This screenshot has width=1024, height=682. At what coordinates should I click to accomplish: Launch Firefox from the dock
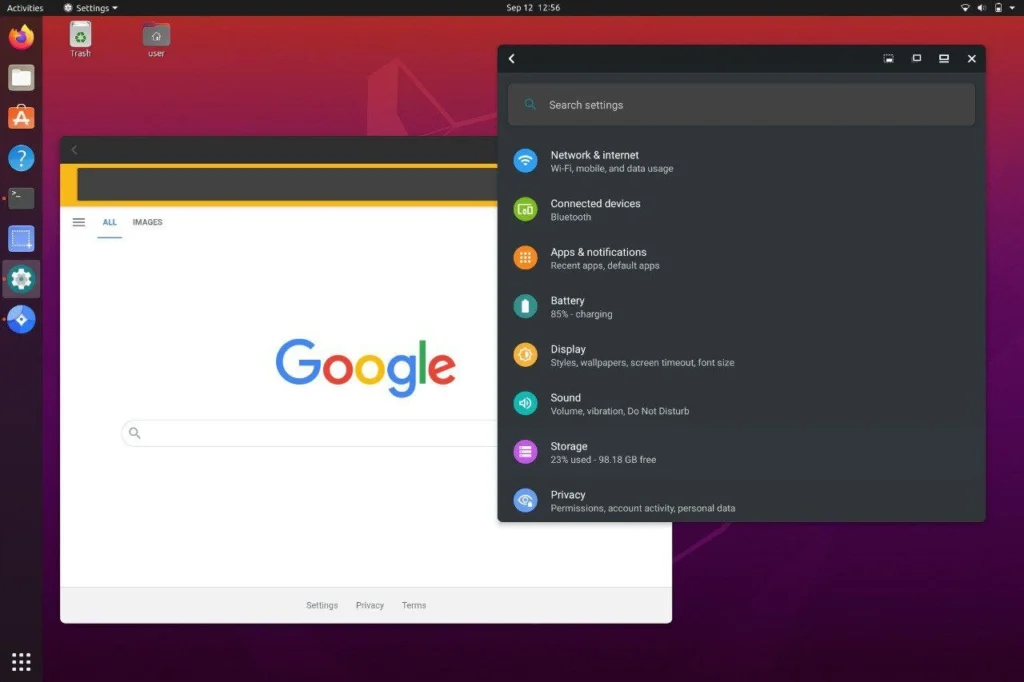point(21,37)
